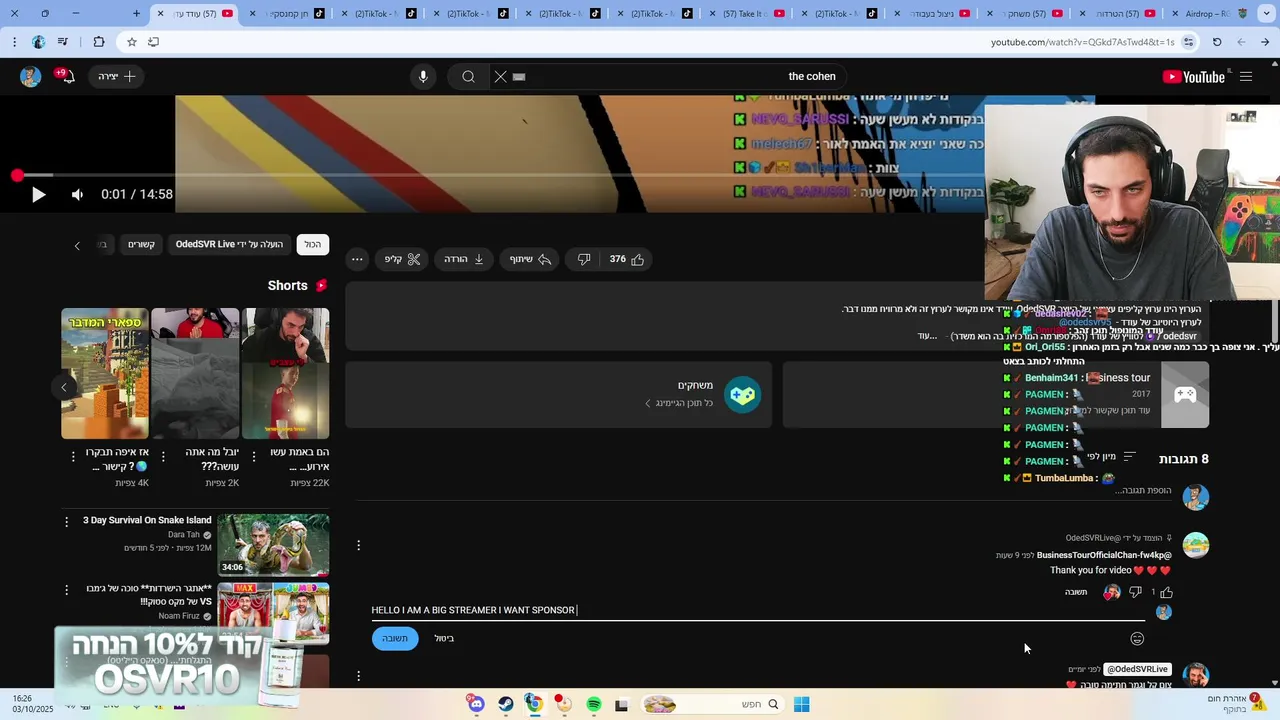Show the next filter chips with the arrow
Image resolution: width=1280 pixels, height=720 pixels.
click(x=77, y=245)
